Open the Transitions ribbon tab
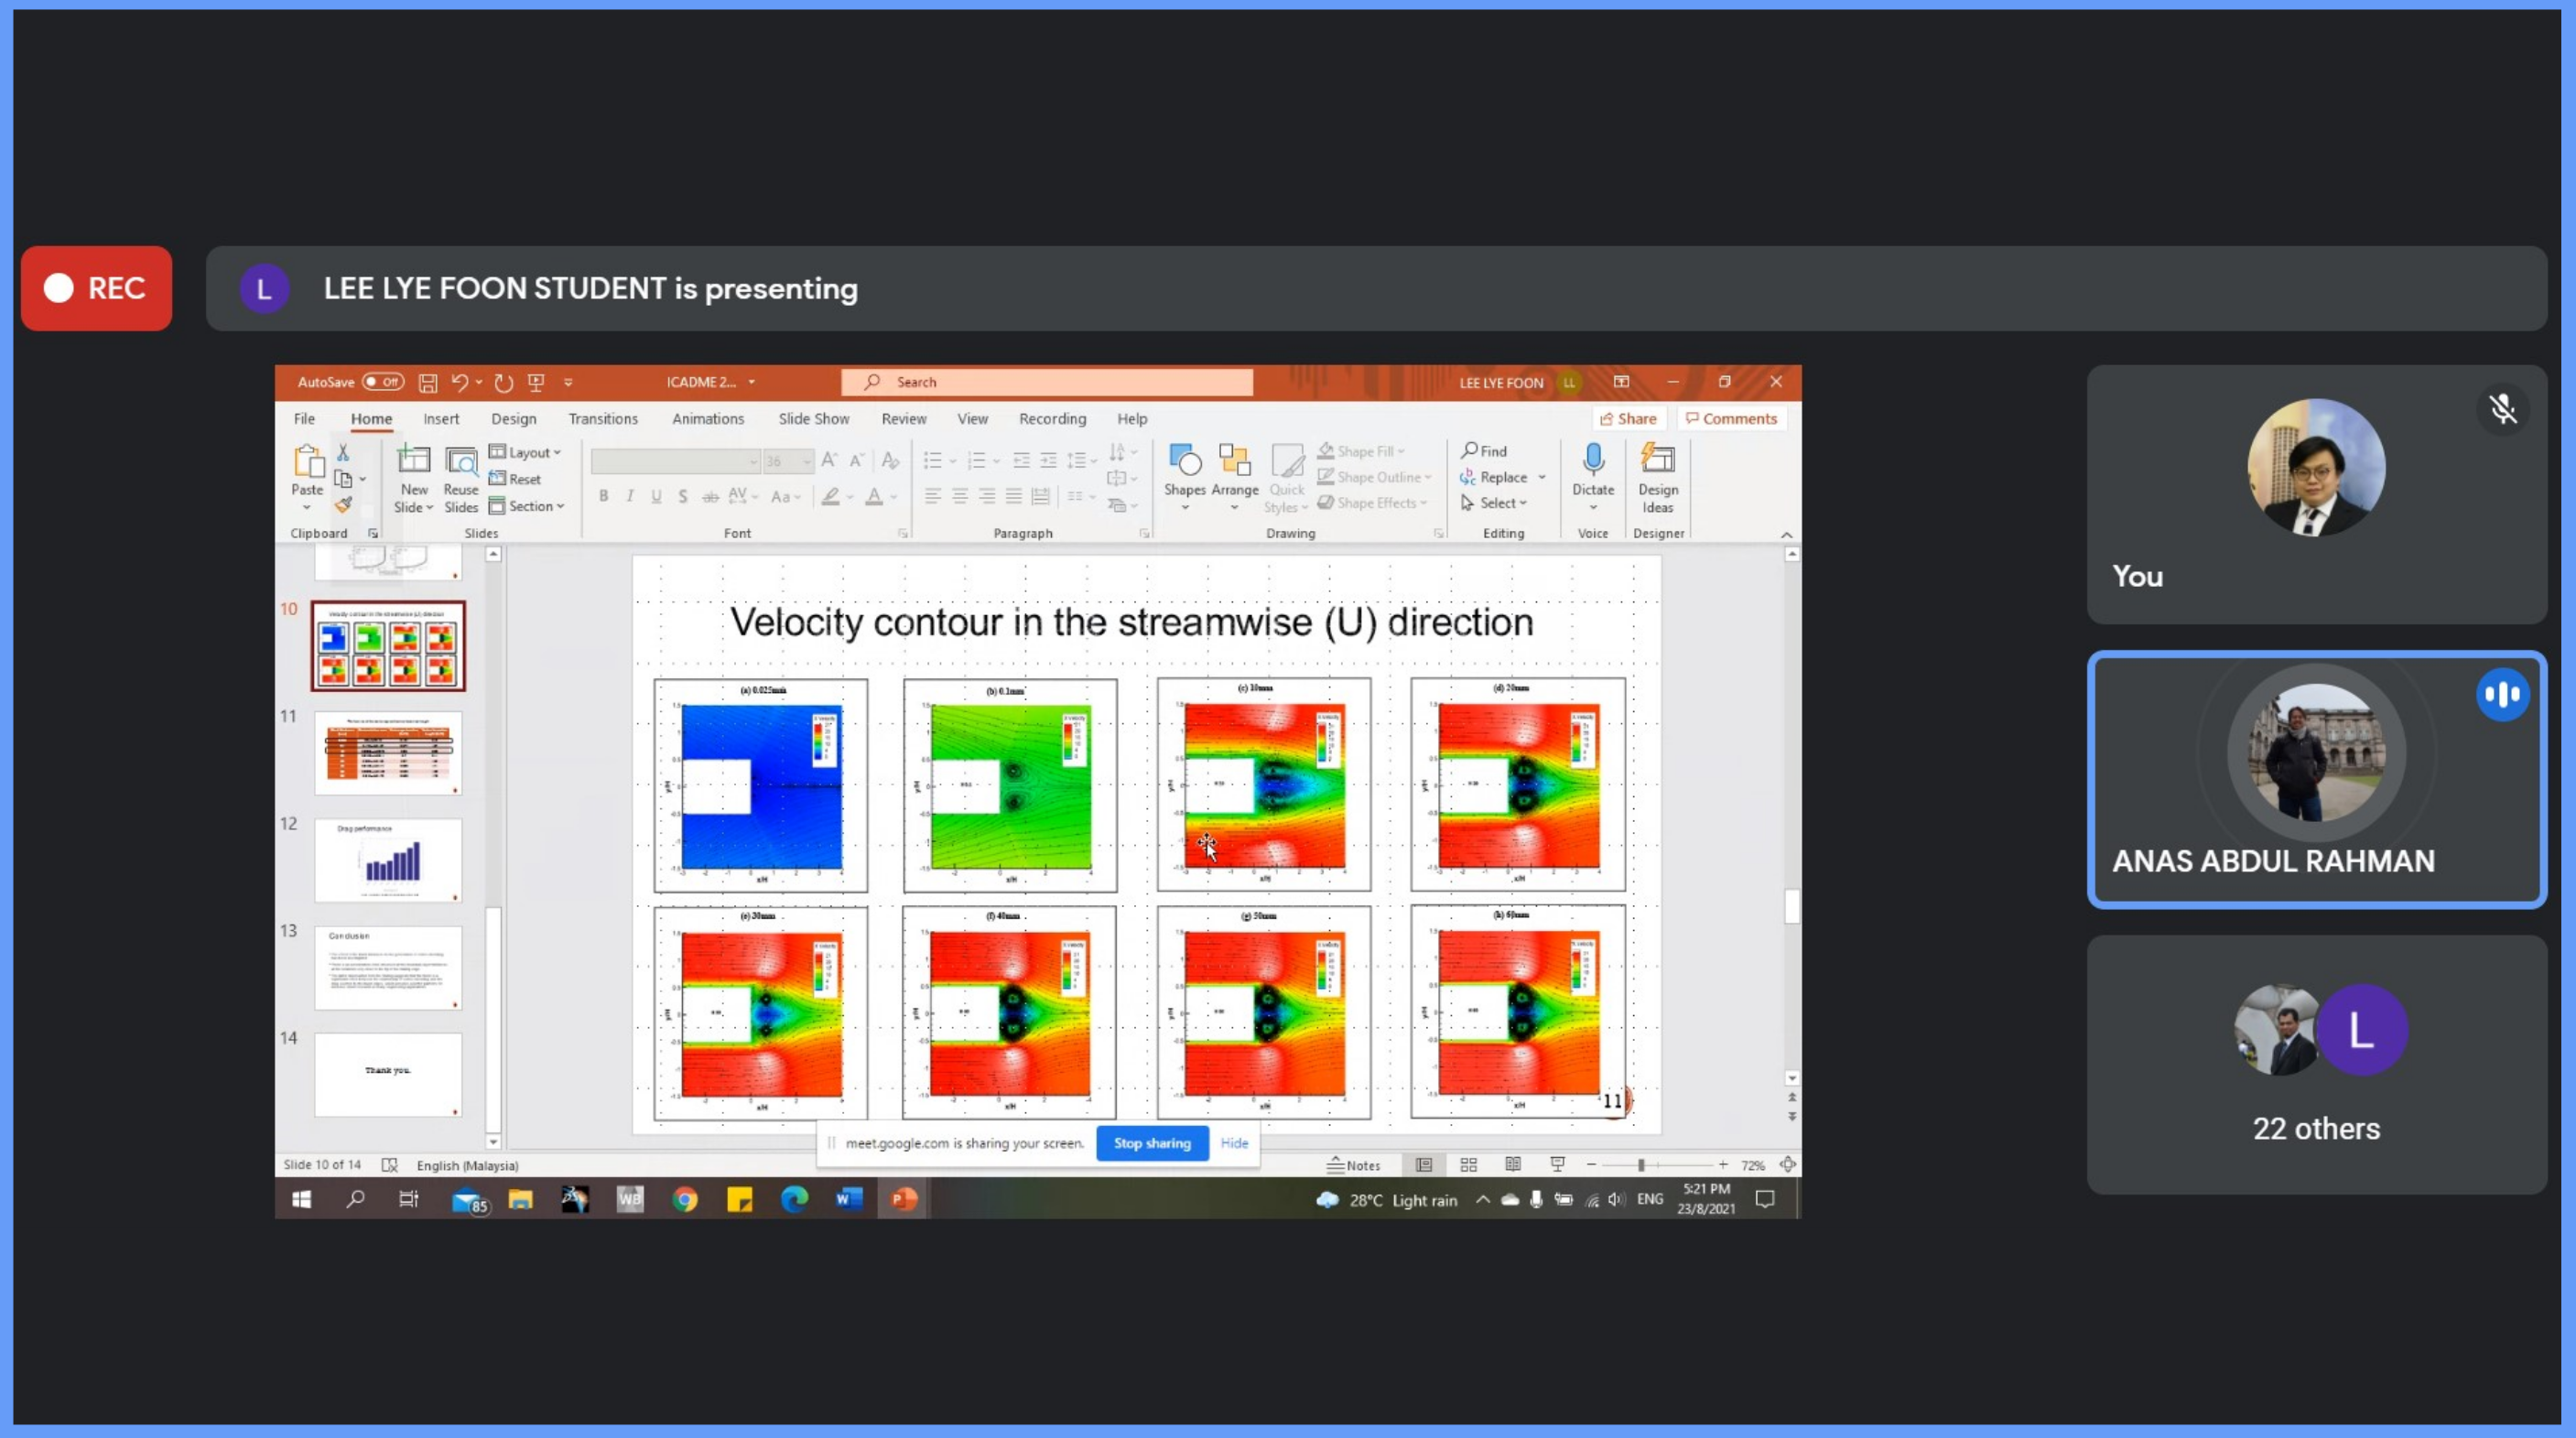 602,419
